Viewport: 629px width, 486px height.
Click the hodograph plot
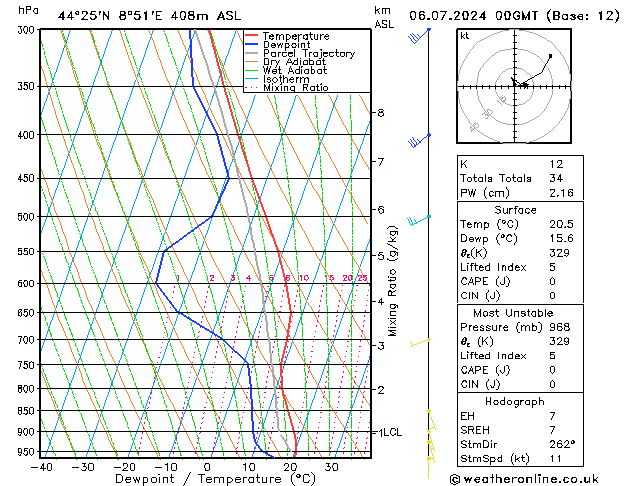click(x=514, y=86)
